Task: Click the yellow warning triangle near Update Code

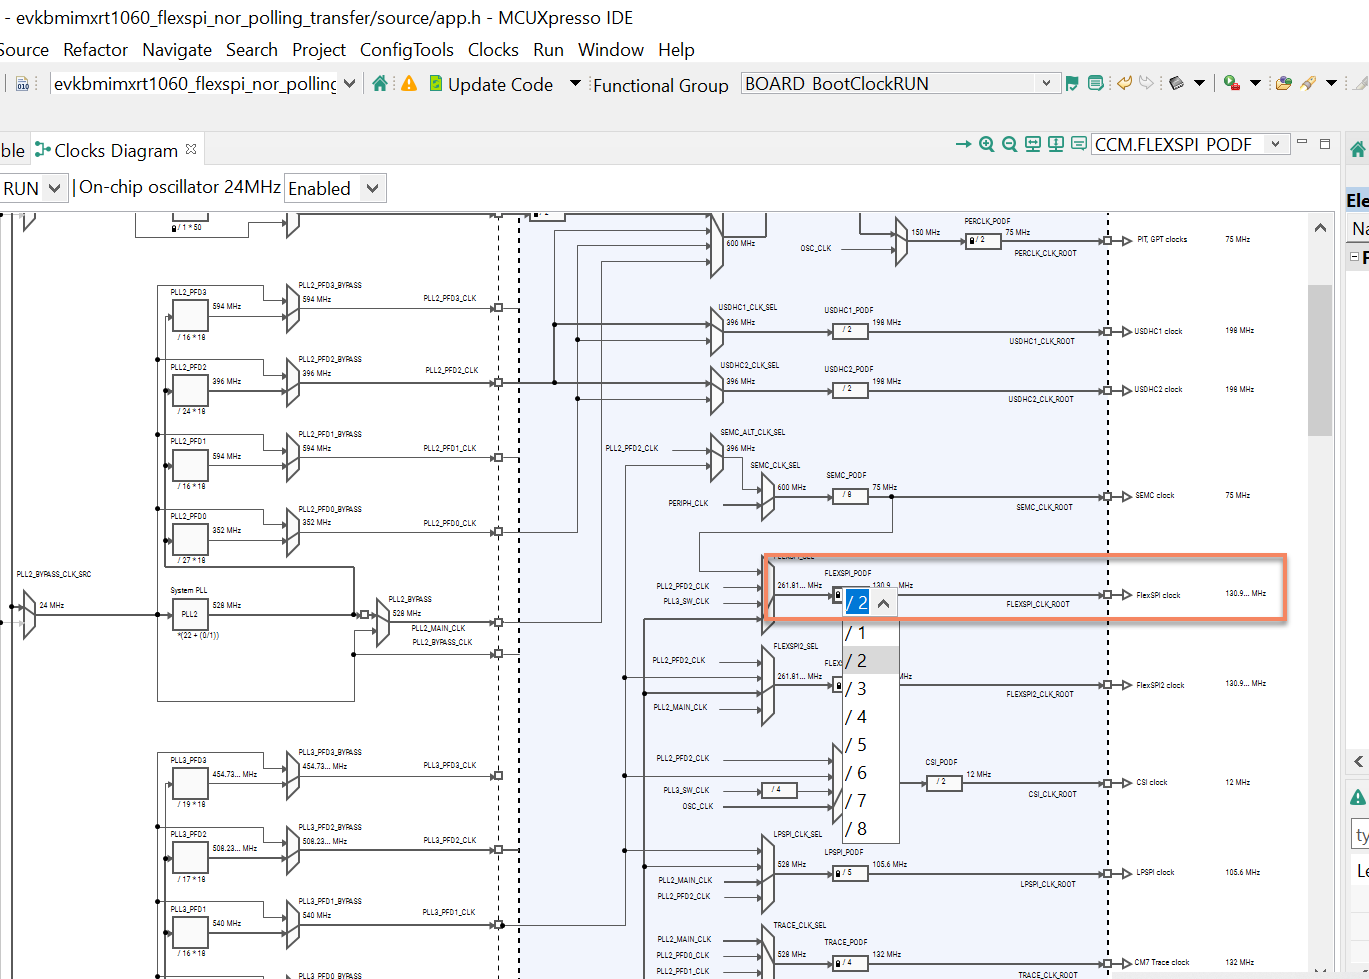Action: pyautogui.click(x=409, y=84)
